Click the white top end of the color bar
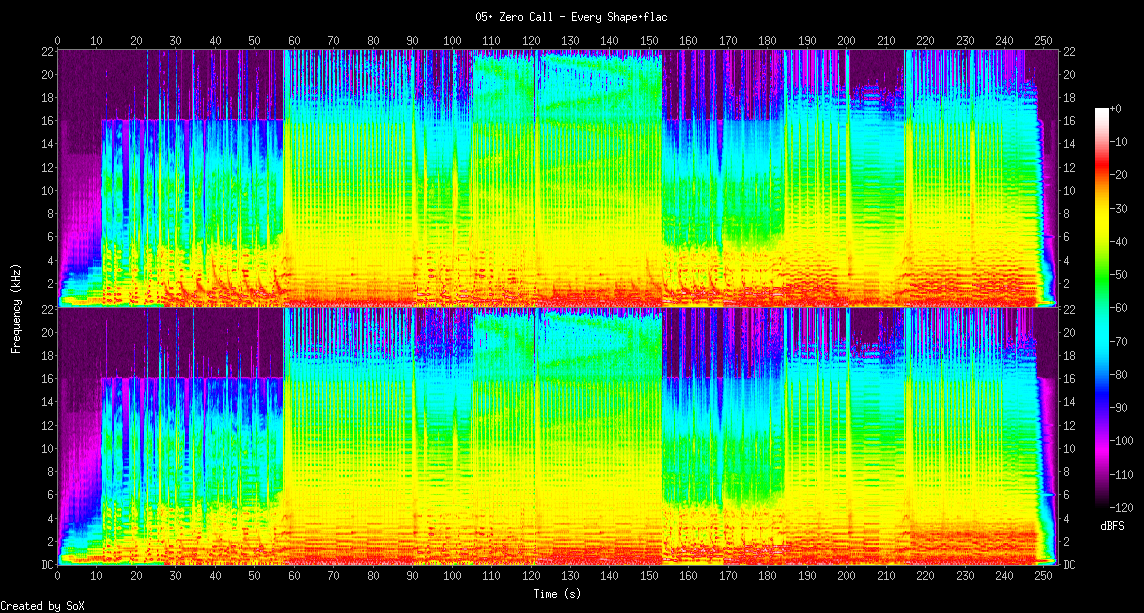 coord(1101,110)
